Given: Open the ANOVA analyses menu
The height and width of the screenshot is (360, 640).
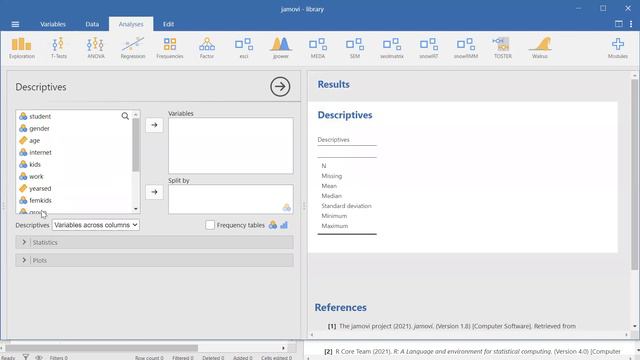Looking at the screenshot, I should [x=96, y=48].
